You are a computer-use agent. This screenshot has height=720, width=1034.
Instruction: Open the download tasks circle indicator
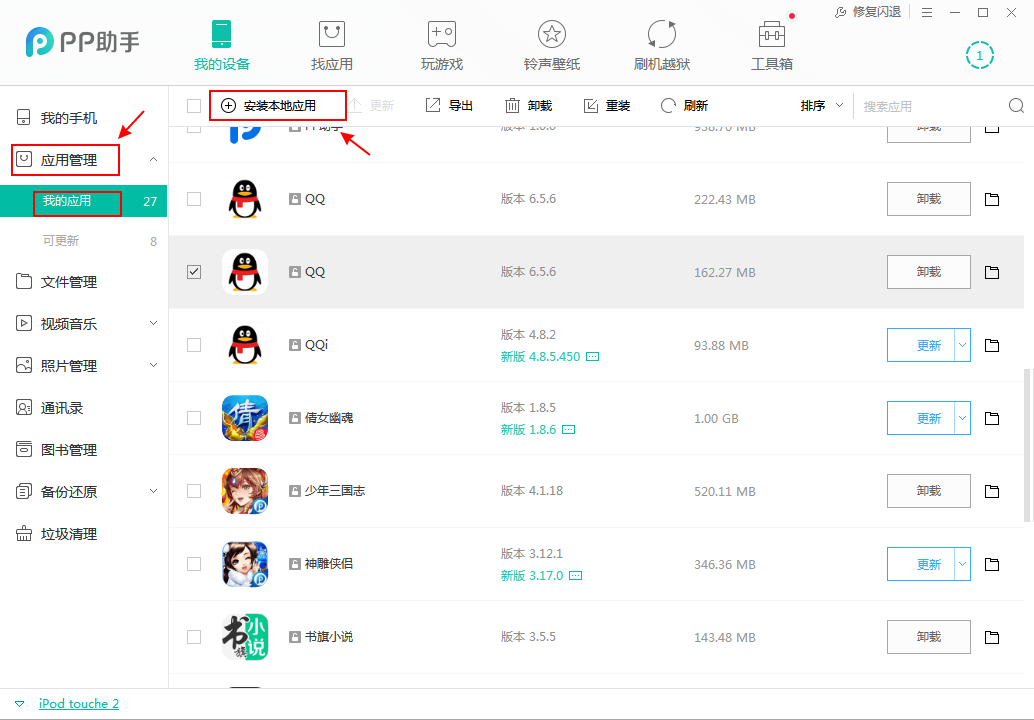979,55
